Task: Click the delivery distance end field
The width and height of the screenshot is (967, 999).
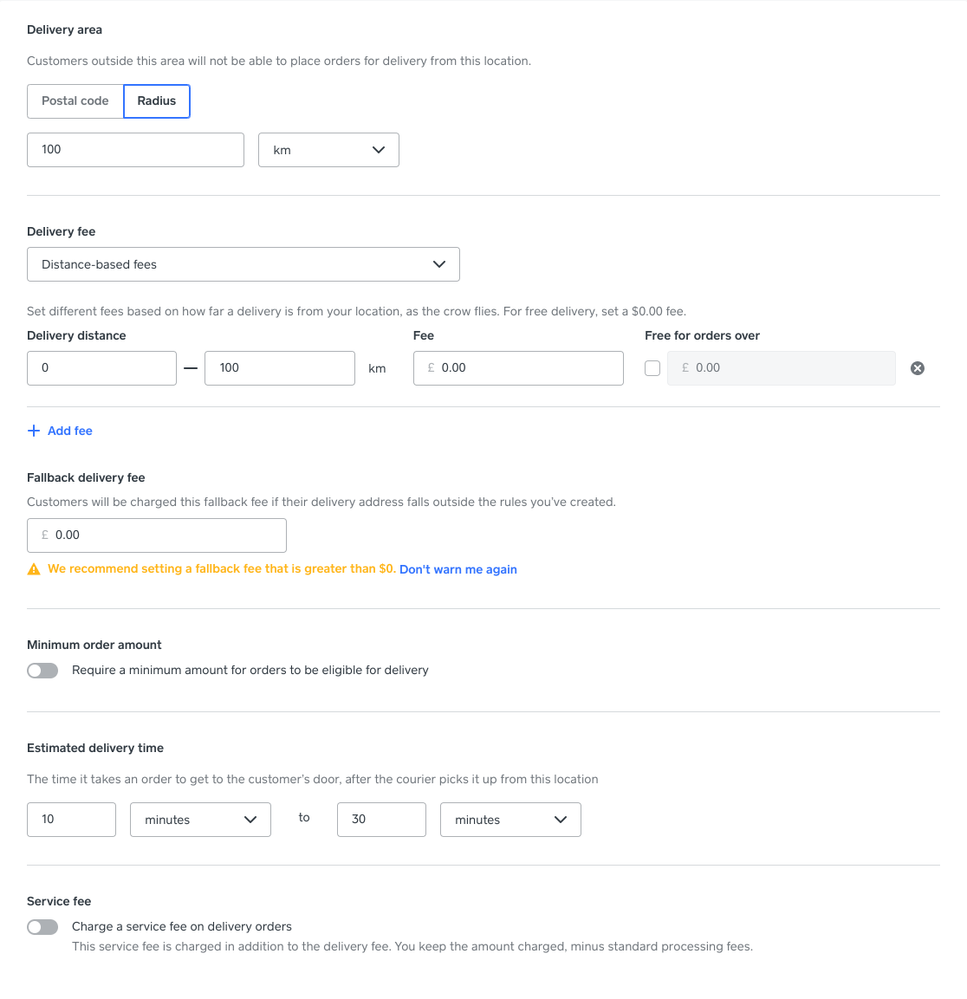Action: coord(279,368)
